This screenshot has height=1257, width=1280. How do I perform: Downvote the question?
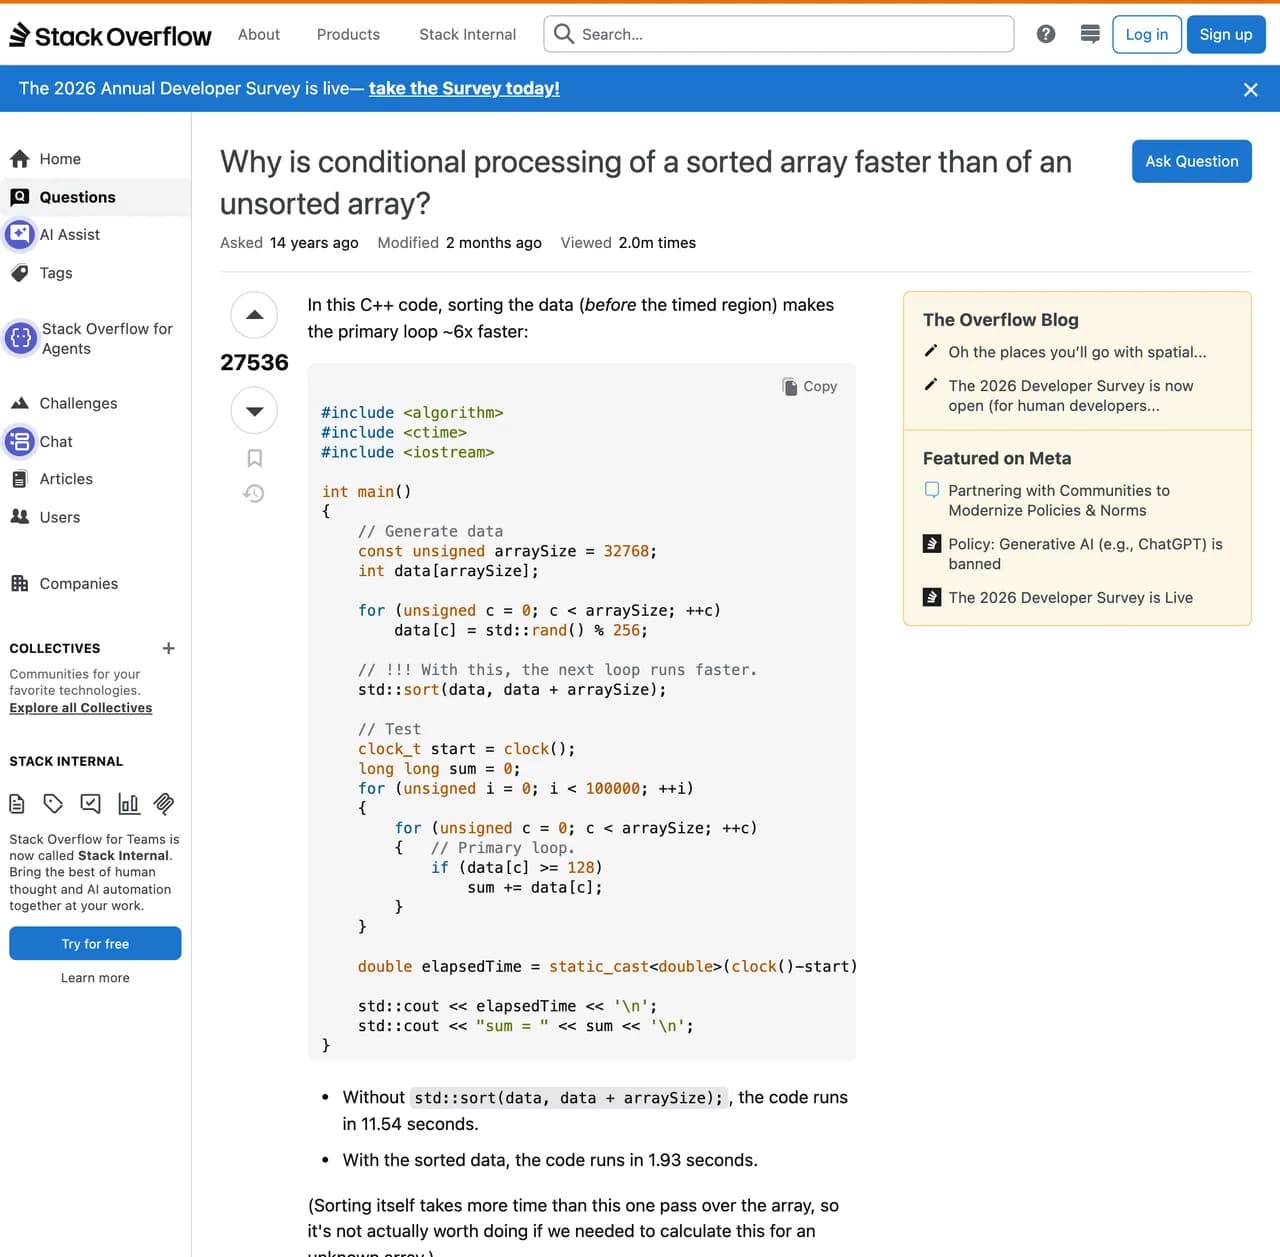click(254, 410)
